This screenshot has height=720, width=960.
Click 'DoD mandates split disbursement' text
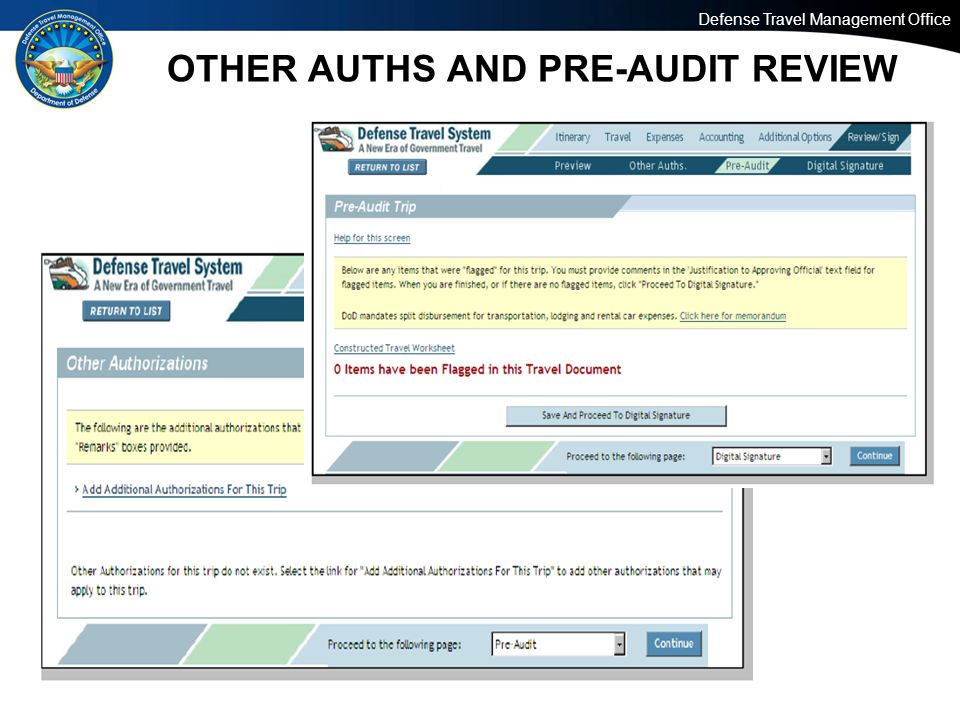(509, 316)
